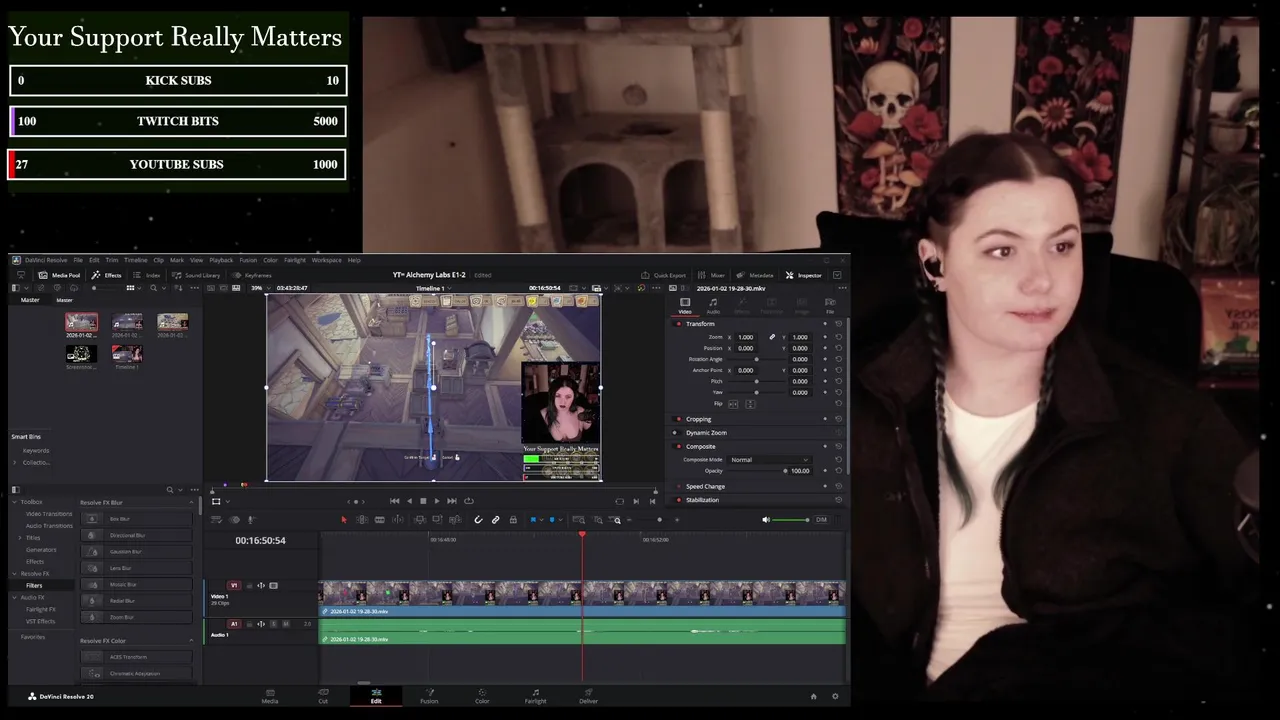Image resolution: width=1280 pixels, height=720 pixels.
Task: Open the Index panel
Action: 147,275
